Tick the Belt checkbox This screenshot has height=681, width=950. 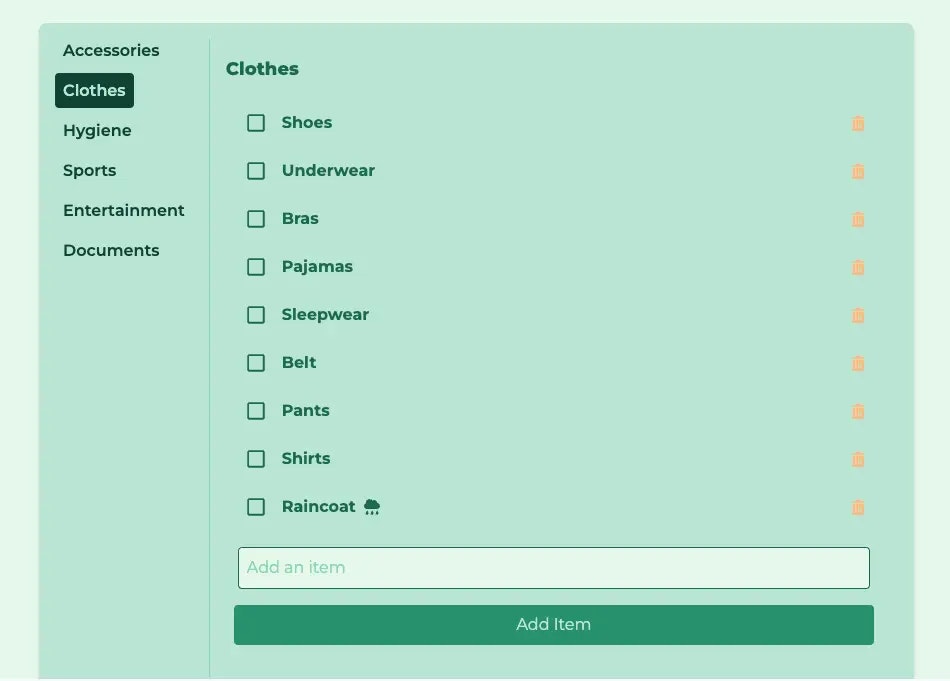pos(256,363)
